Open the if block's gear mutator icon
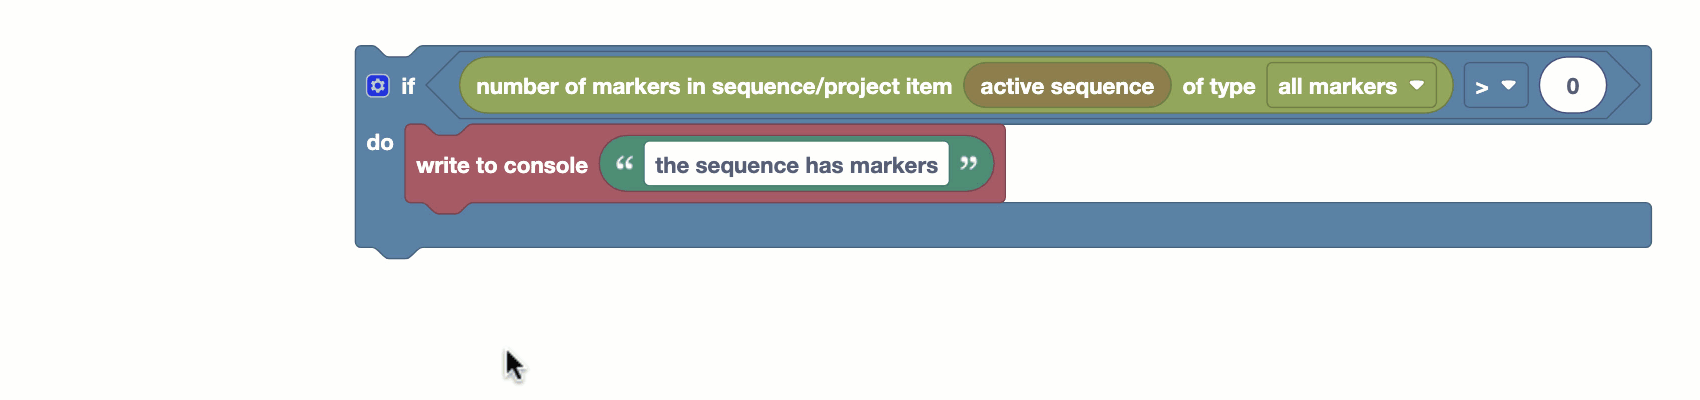1700x400 pixels. pos(377,86)
